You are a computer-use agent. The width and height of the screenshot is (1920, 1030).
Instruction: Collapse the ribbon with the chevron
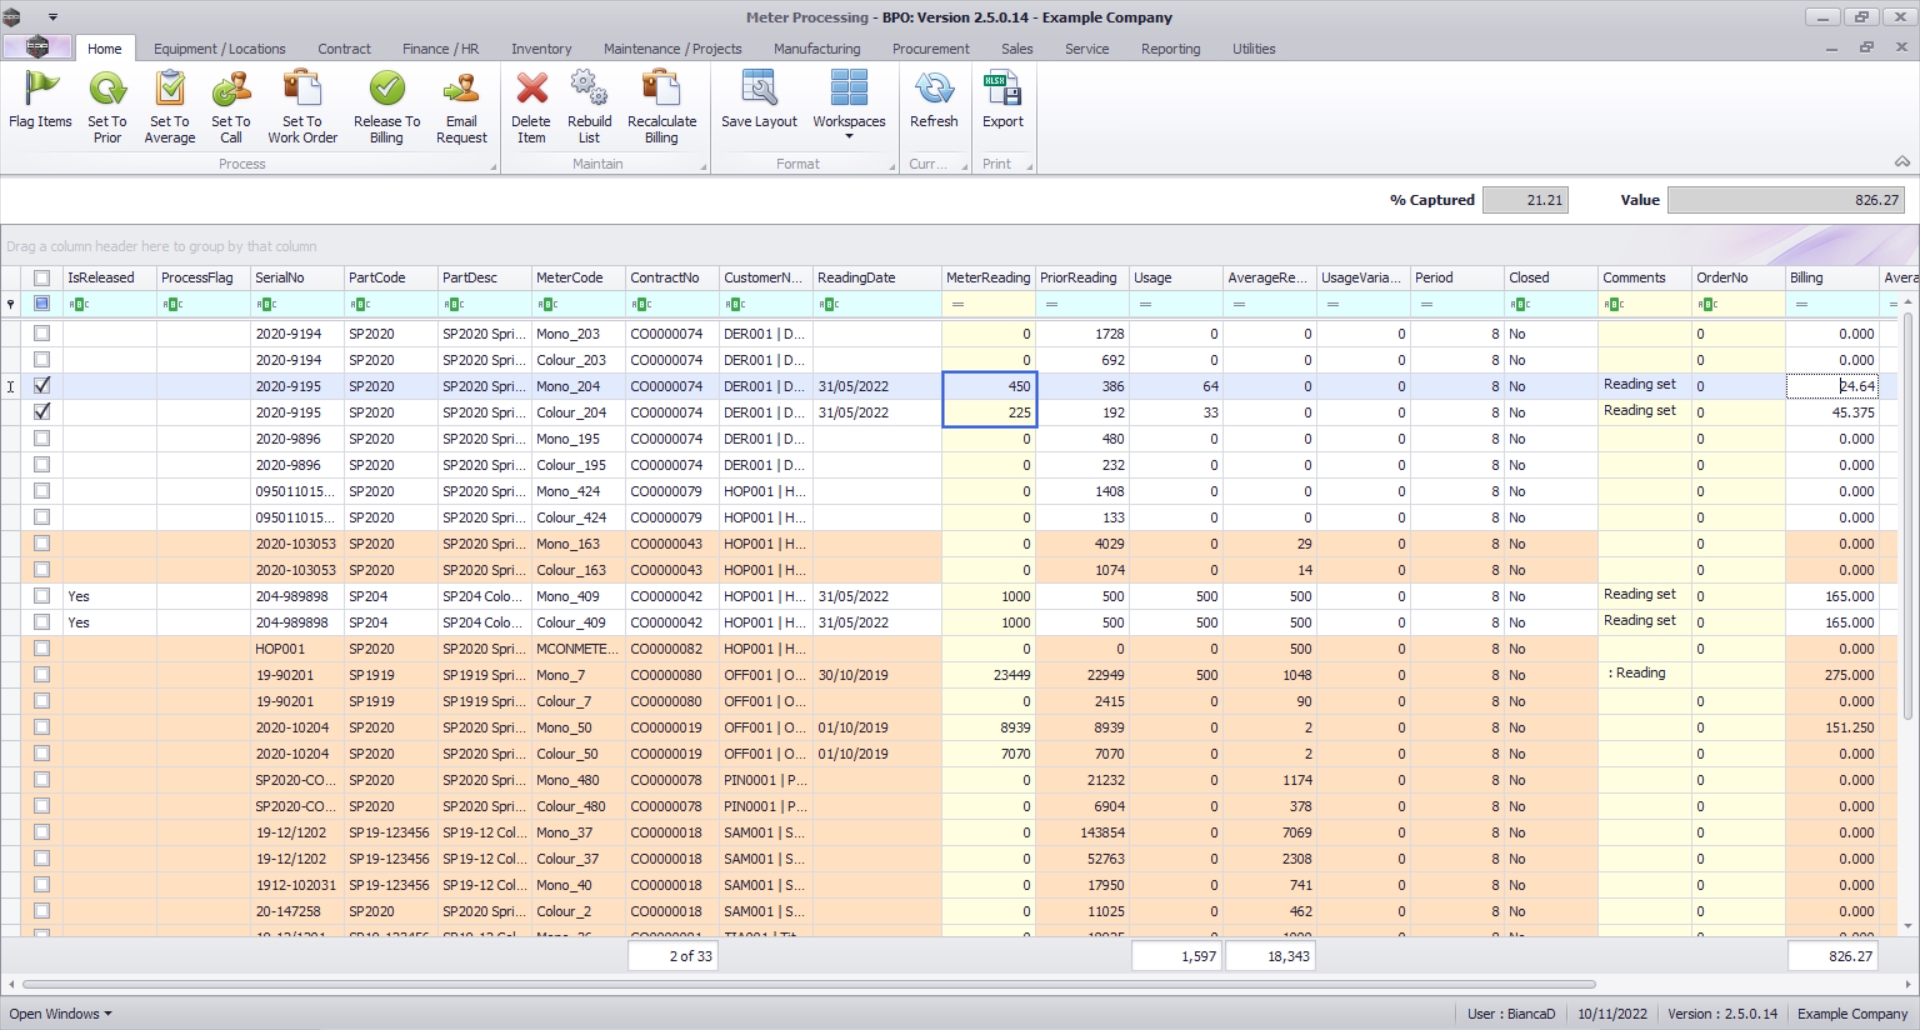pyautogui.click(x=1902, y=162)
